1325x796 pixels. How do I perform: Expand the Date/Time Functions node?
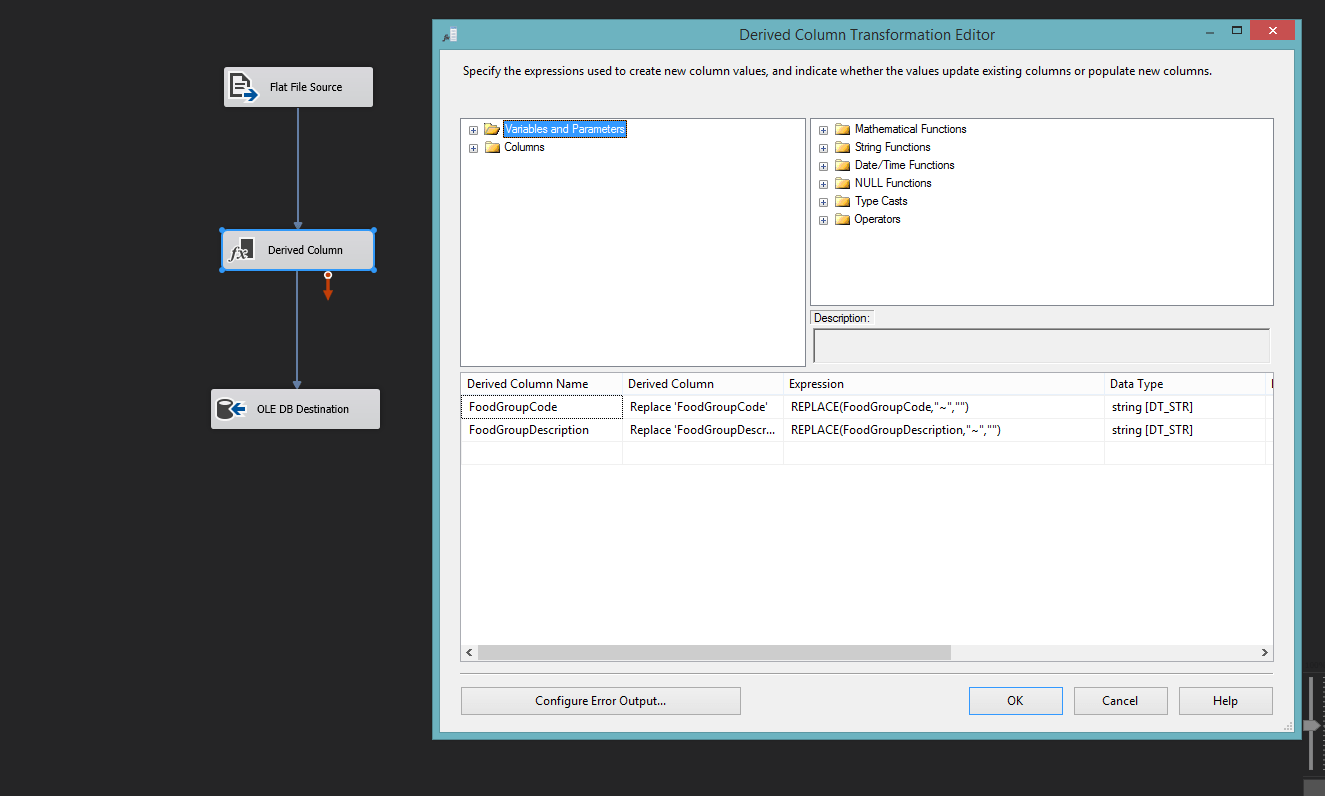point(823,166)
